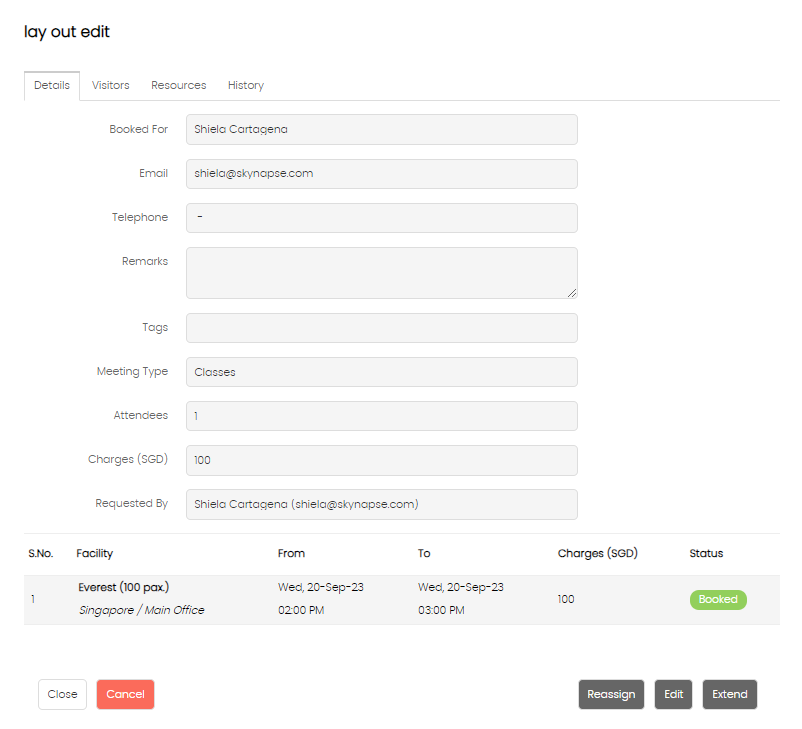Switch to the Visitors tab
The height and width of the screenshot is (729, 802).
(x=110, y=85)
